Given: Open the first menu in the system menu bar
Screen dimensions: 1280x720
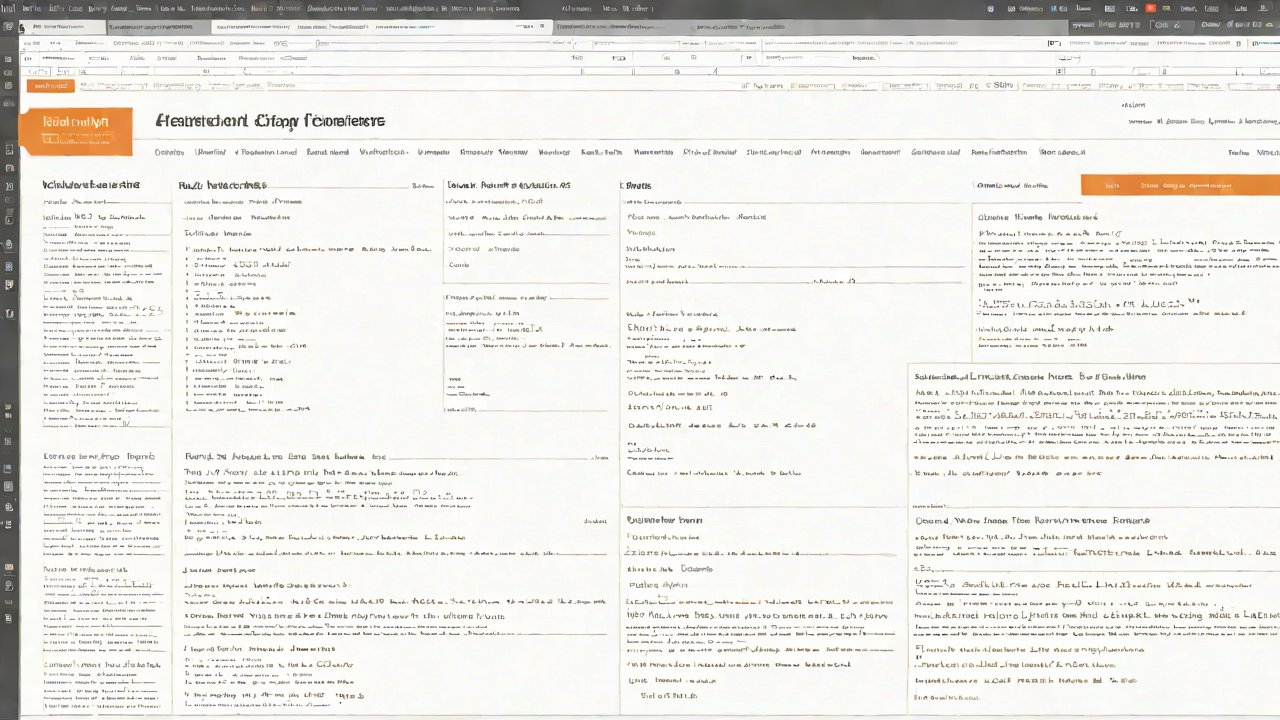Looking at the screenshot, I should [32, 8].
